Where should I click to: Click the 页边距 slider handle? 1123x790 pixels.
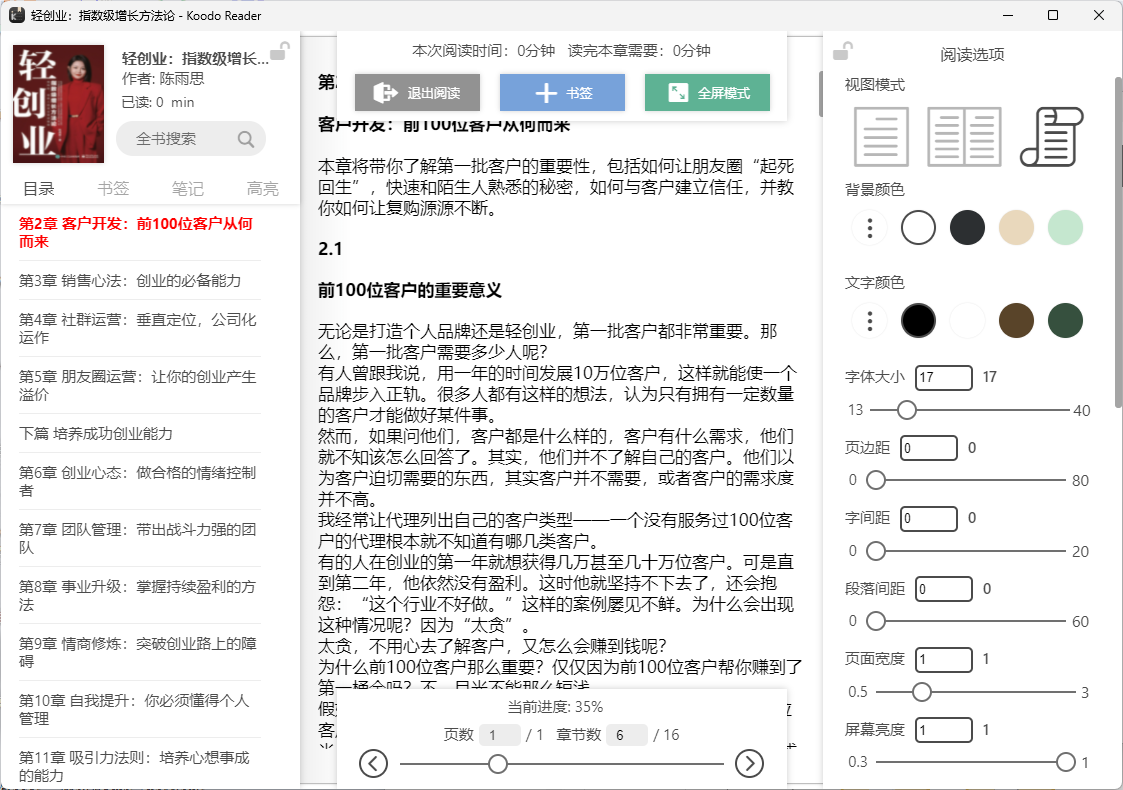point(876,480)
